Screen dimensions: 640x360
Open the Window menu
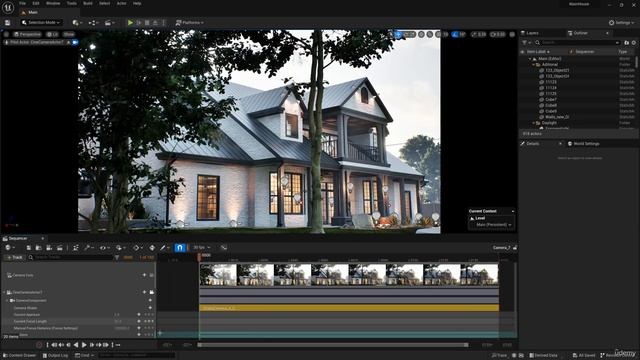coord(53,3)
